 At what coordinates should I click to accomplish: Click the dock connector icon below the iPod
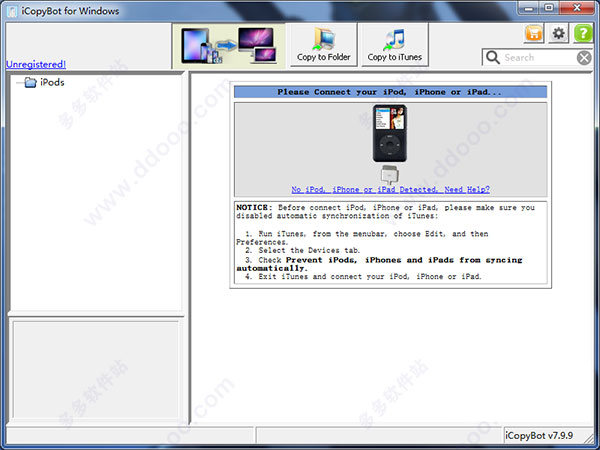point(390,174)
